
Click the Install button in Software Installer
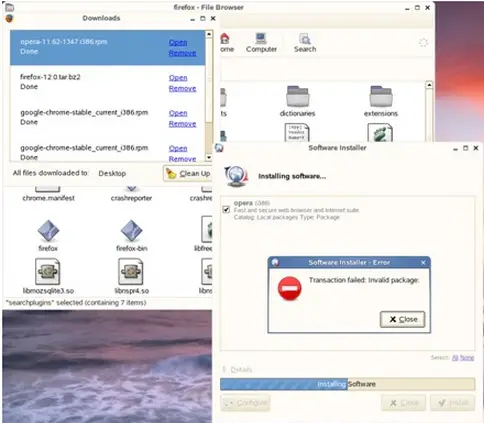(x=452, y=403)
